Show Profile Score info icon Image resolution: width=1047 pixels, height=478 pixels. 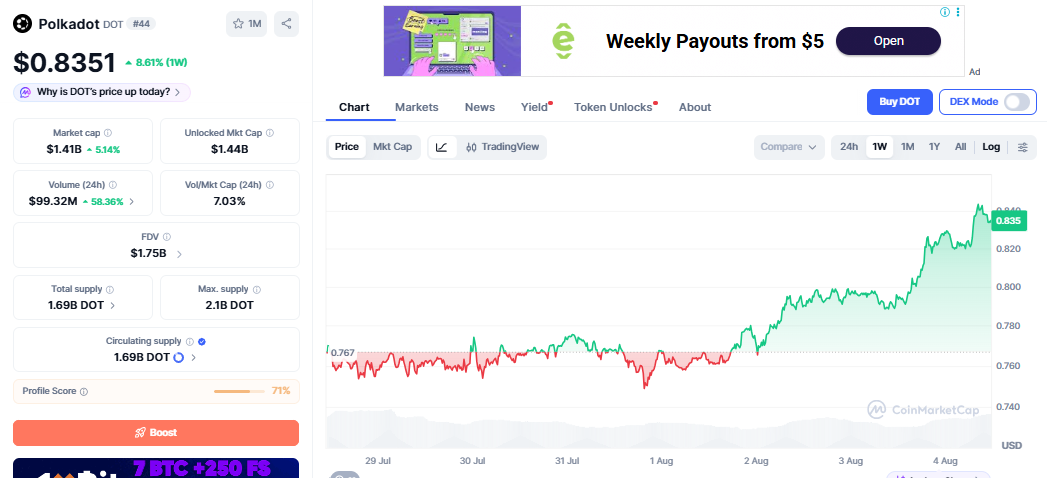(x=84, y=392)
